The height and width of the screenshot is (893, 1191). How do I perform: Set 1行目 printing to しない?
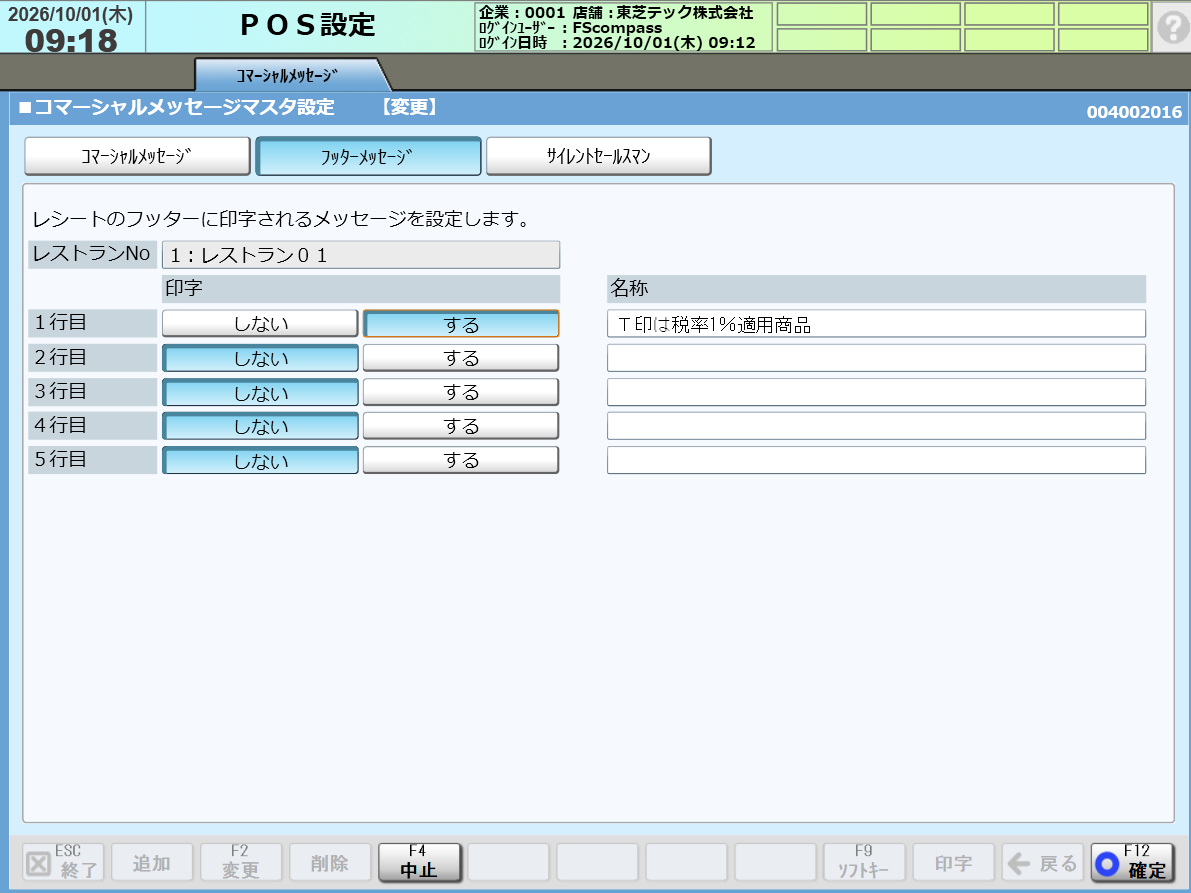260,323
